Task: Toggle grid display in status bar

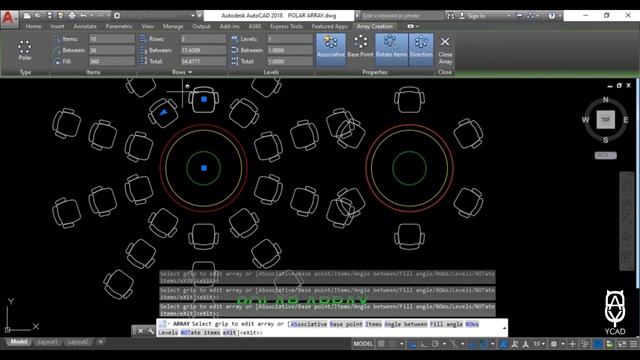Action: 381,344
